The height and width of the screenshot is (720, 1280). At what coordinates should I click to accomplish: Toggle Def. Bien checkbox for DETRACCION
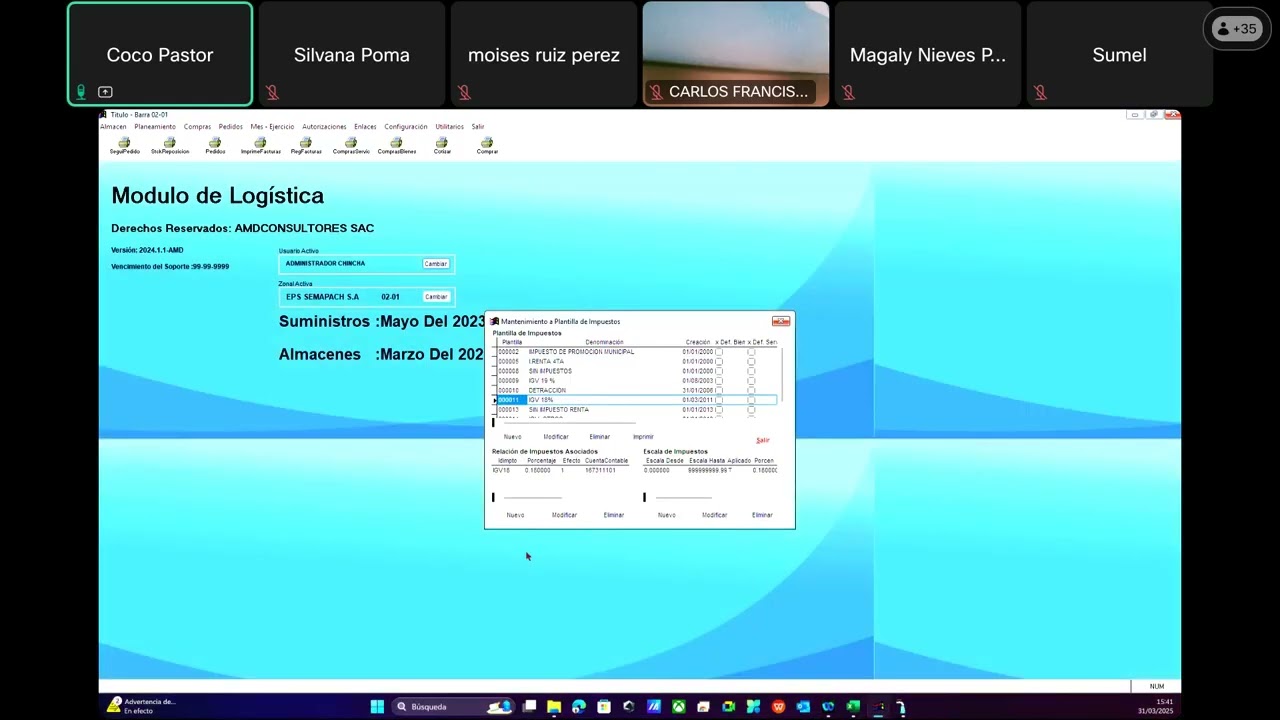click(x=718, y=390)
